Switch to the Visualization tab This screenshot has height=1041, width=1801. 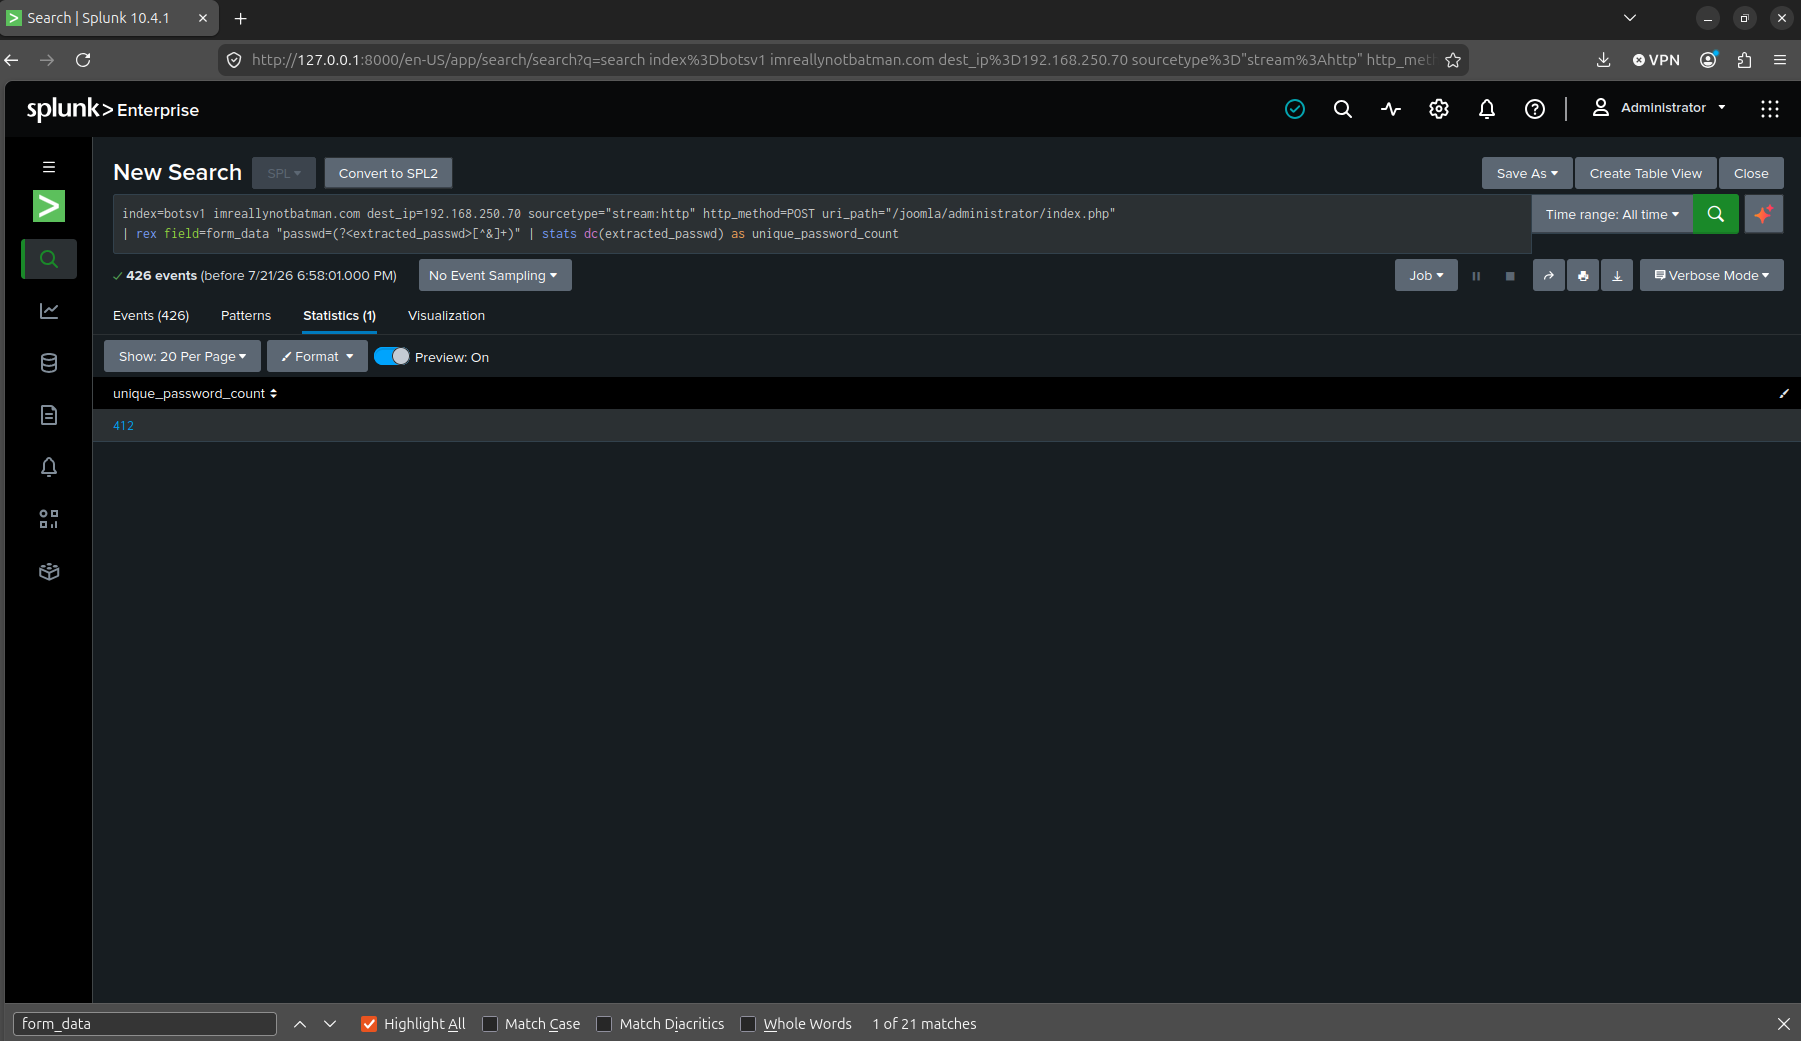click(x=446, y=315)
